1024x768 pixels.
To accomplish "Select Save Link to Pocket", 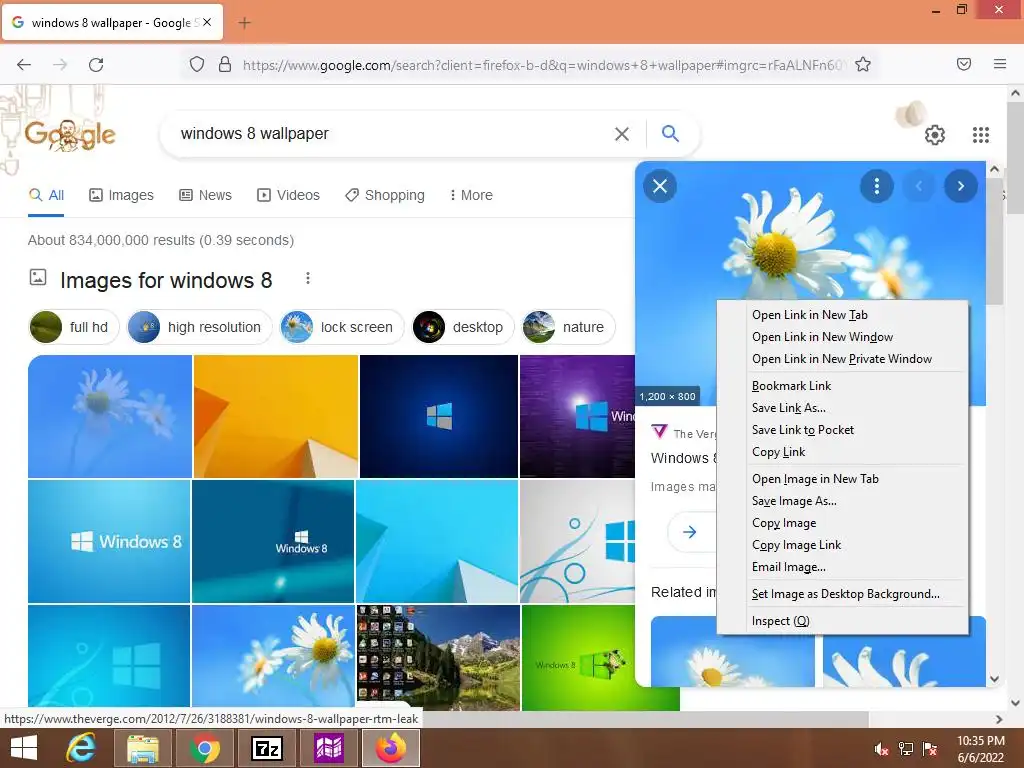I will [x=842, y=430].
